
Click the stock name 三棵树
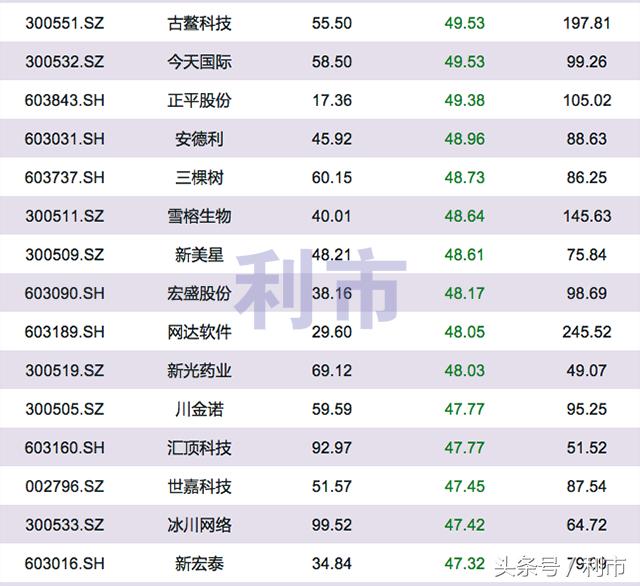click(x=199, y=178)
